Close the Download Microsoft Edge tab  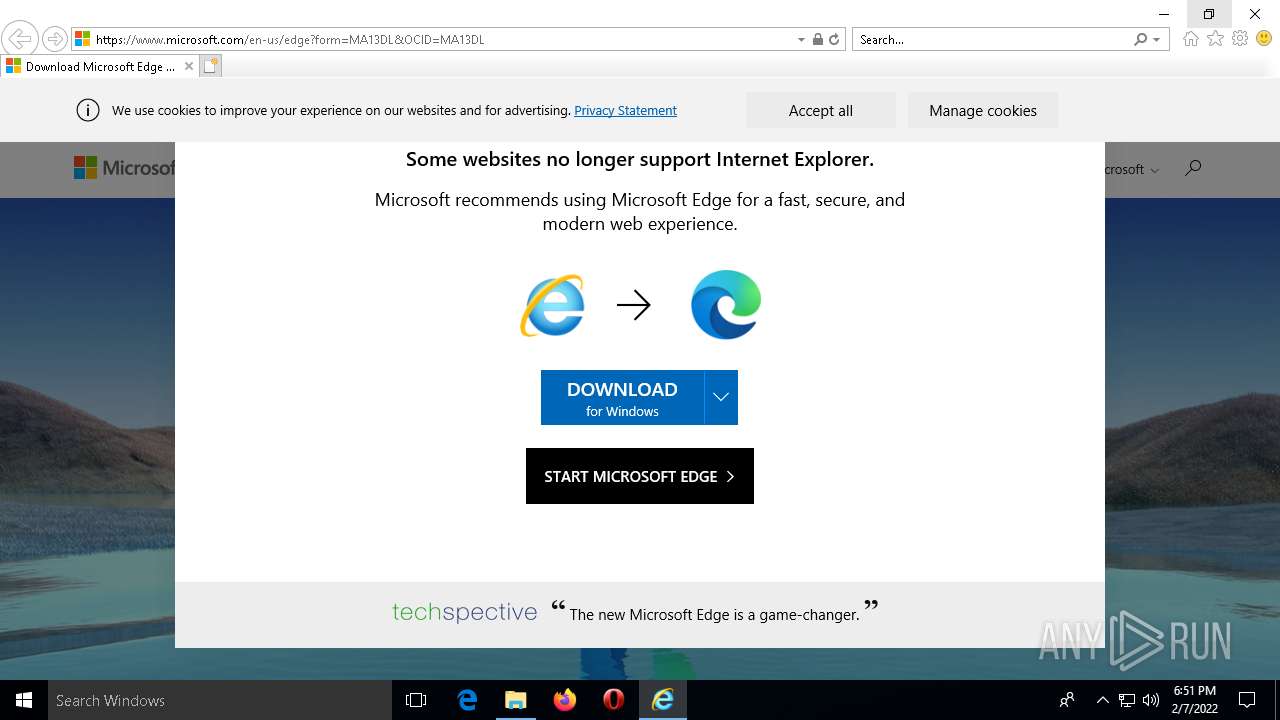tap(189, 67)
